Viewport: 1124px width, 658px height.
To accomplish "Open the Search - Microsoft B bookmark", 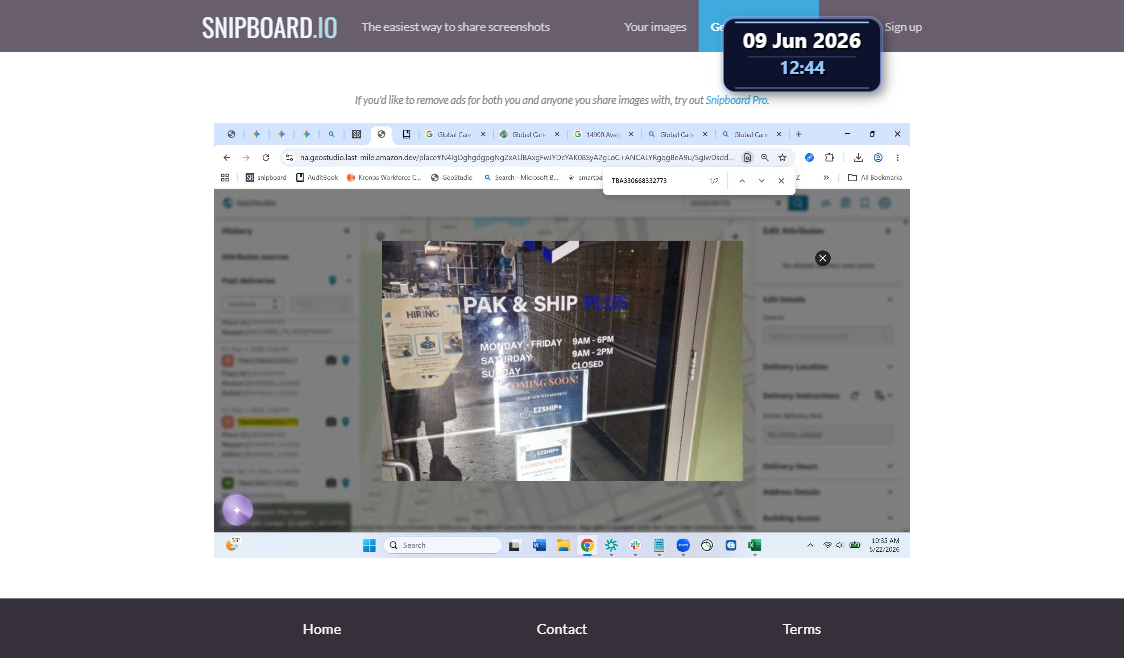I will (521, 177).
